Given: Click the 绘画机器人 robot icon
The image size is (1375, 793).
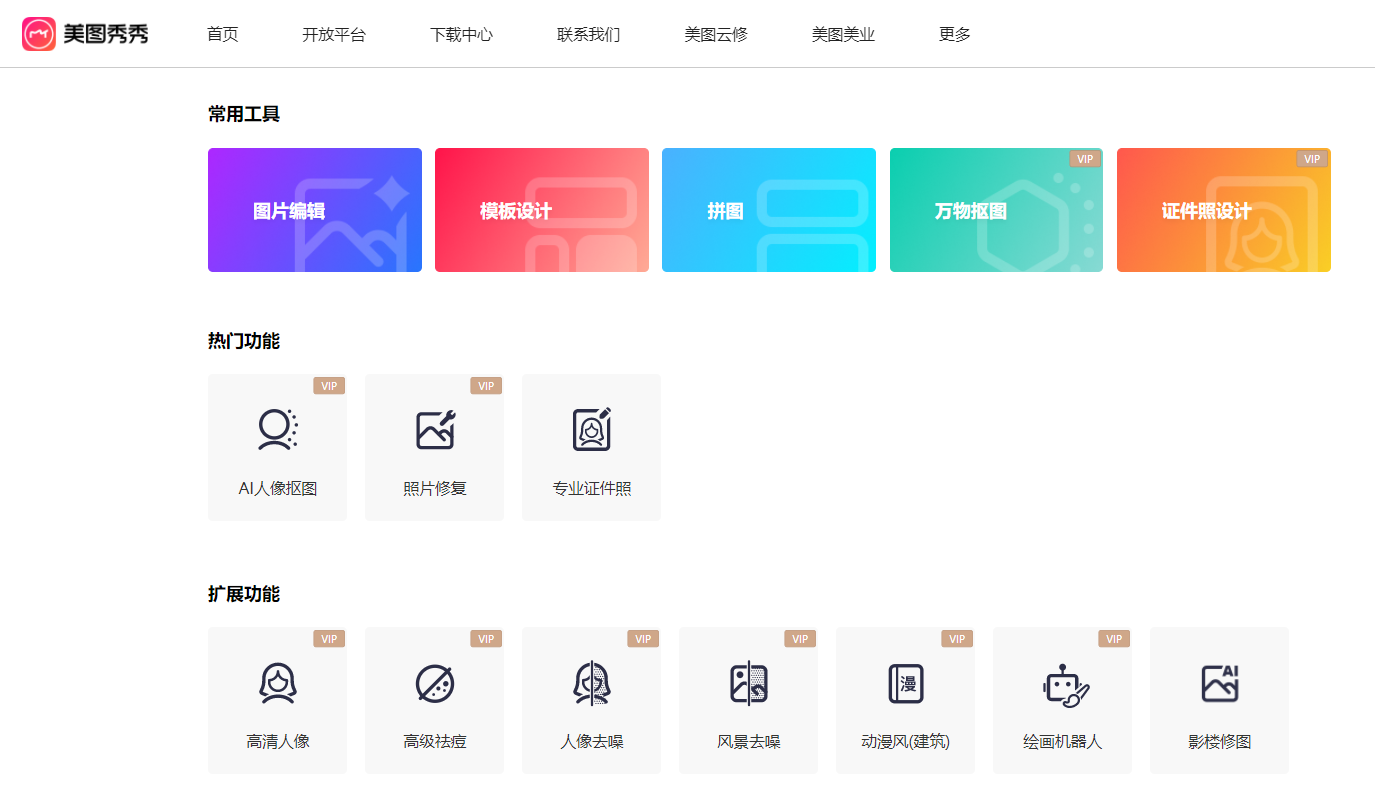Looking at the screenshot, I should pos(1065,686).
